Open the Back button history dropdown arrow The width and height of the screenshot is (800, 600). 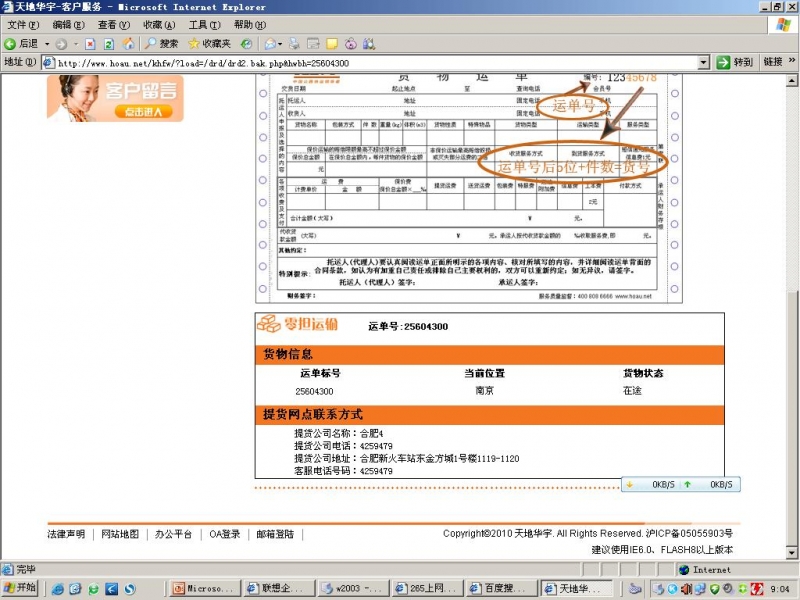[x=46, y=44]
